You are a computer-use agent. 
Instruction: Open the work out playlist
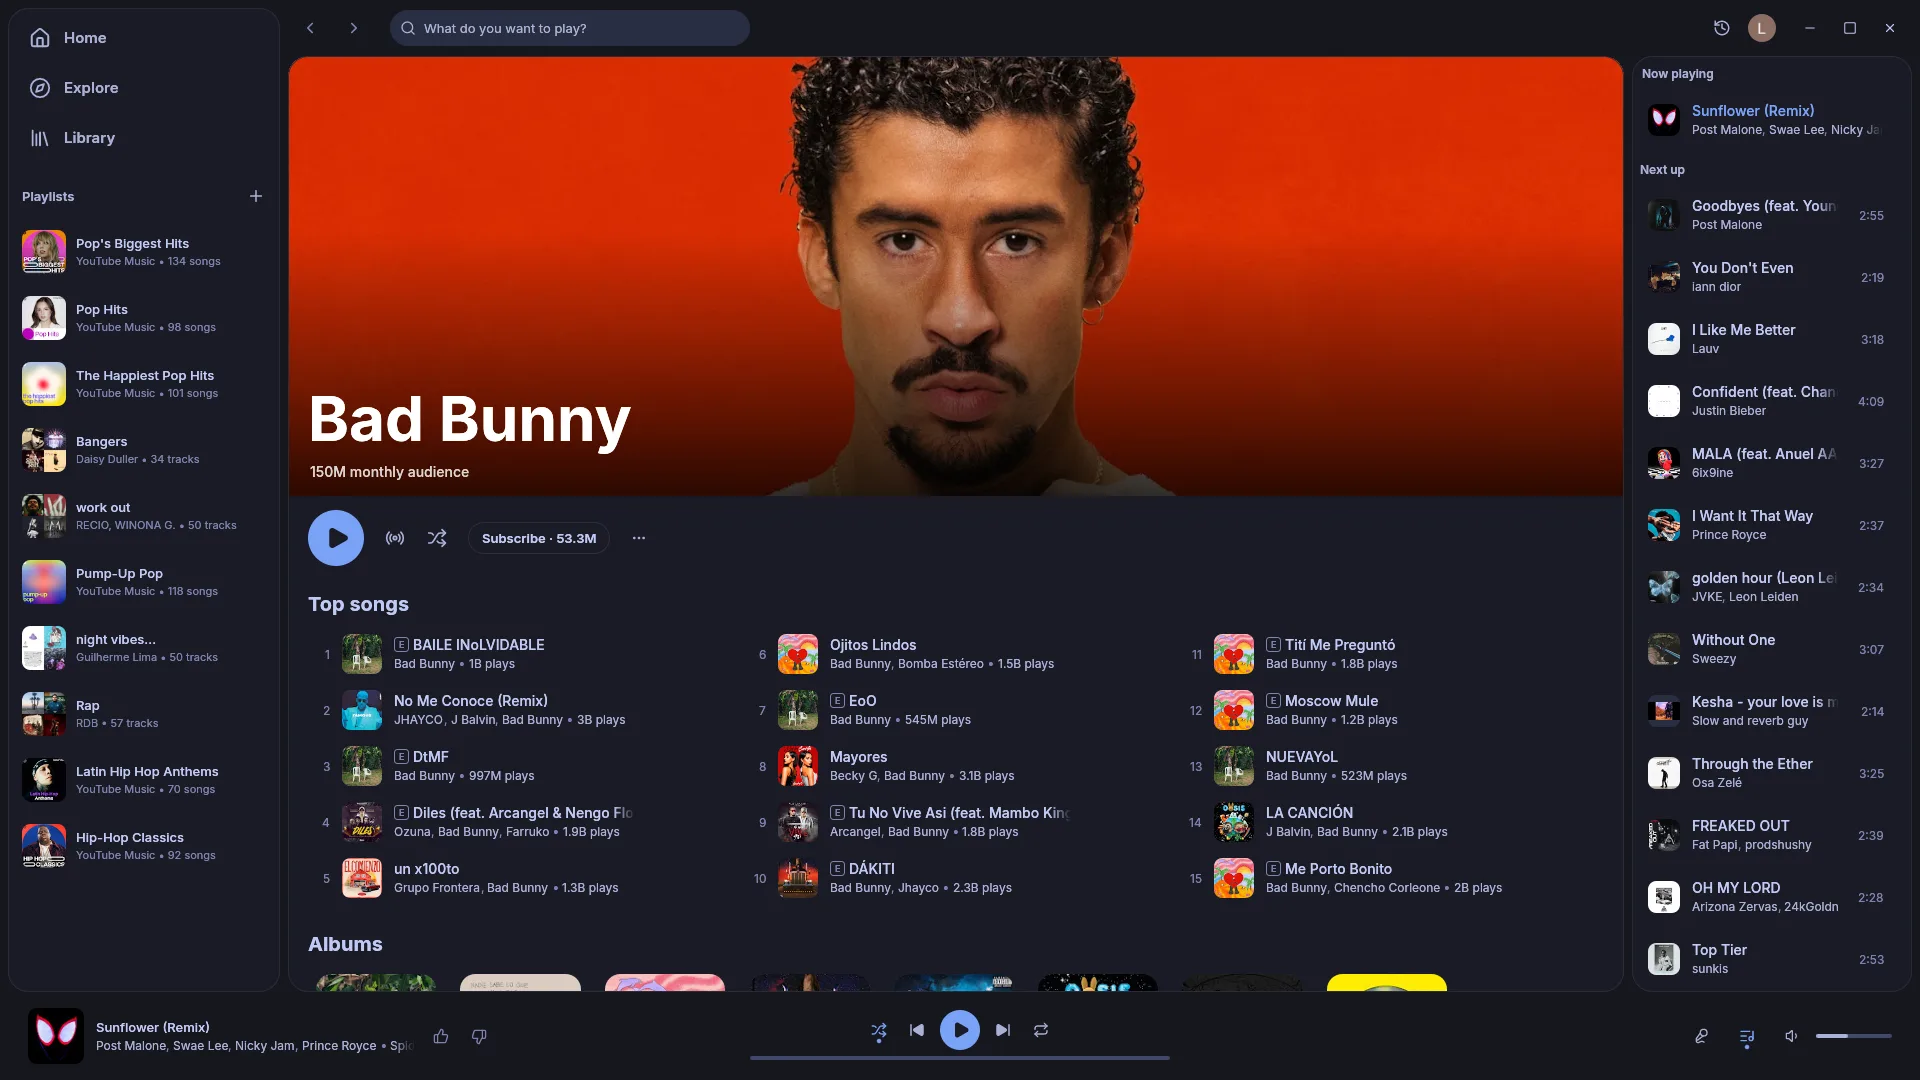[x=143, y=516]
